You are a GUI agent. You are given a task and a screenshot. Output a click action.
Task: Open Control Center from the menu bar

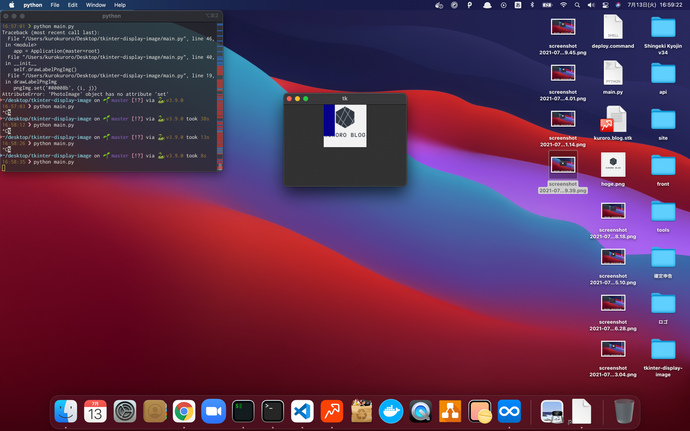point(605,5)
